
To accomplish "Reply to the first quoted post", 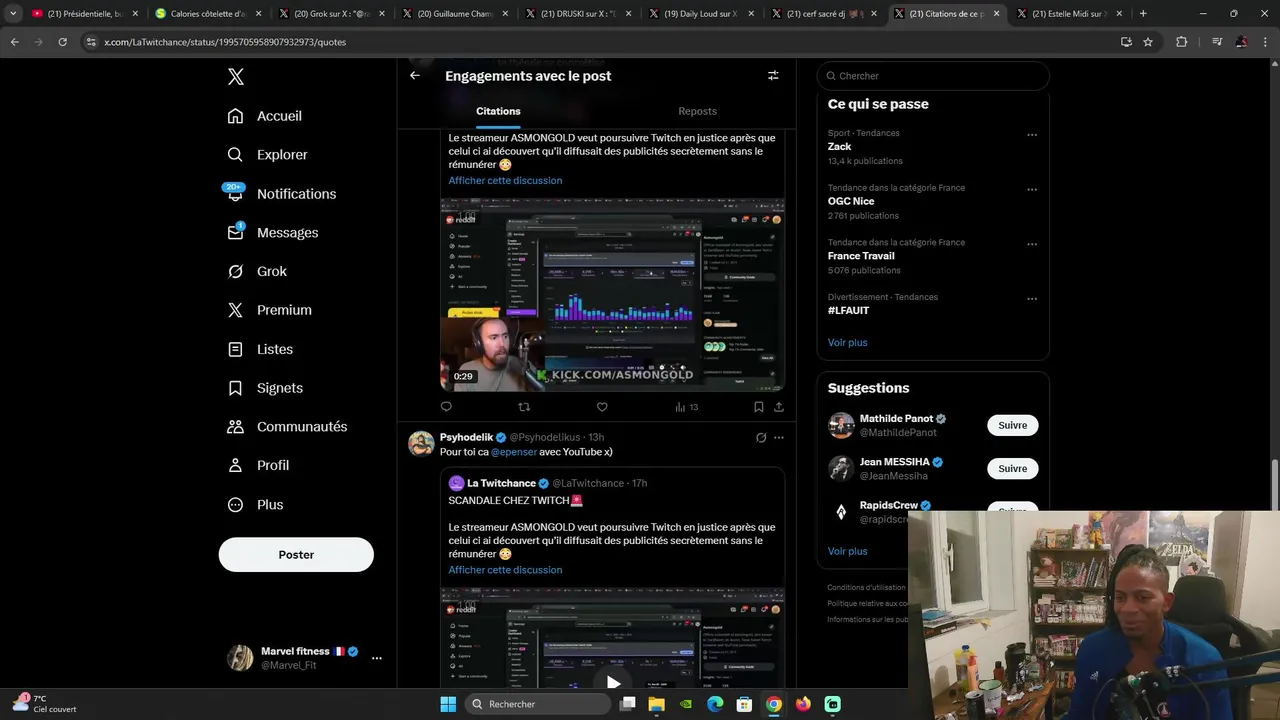I will [446, 407].
